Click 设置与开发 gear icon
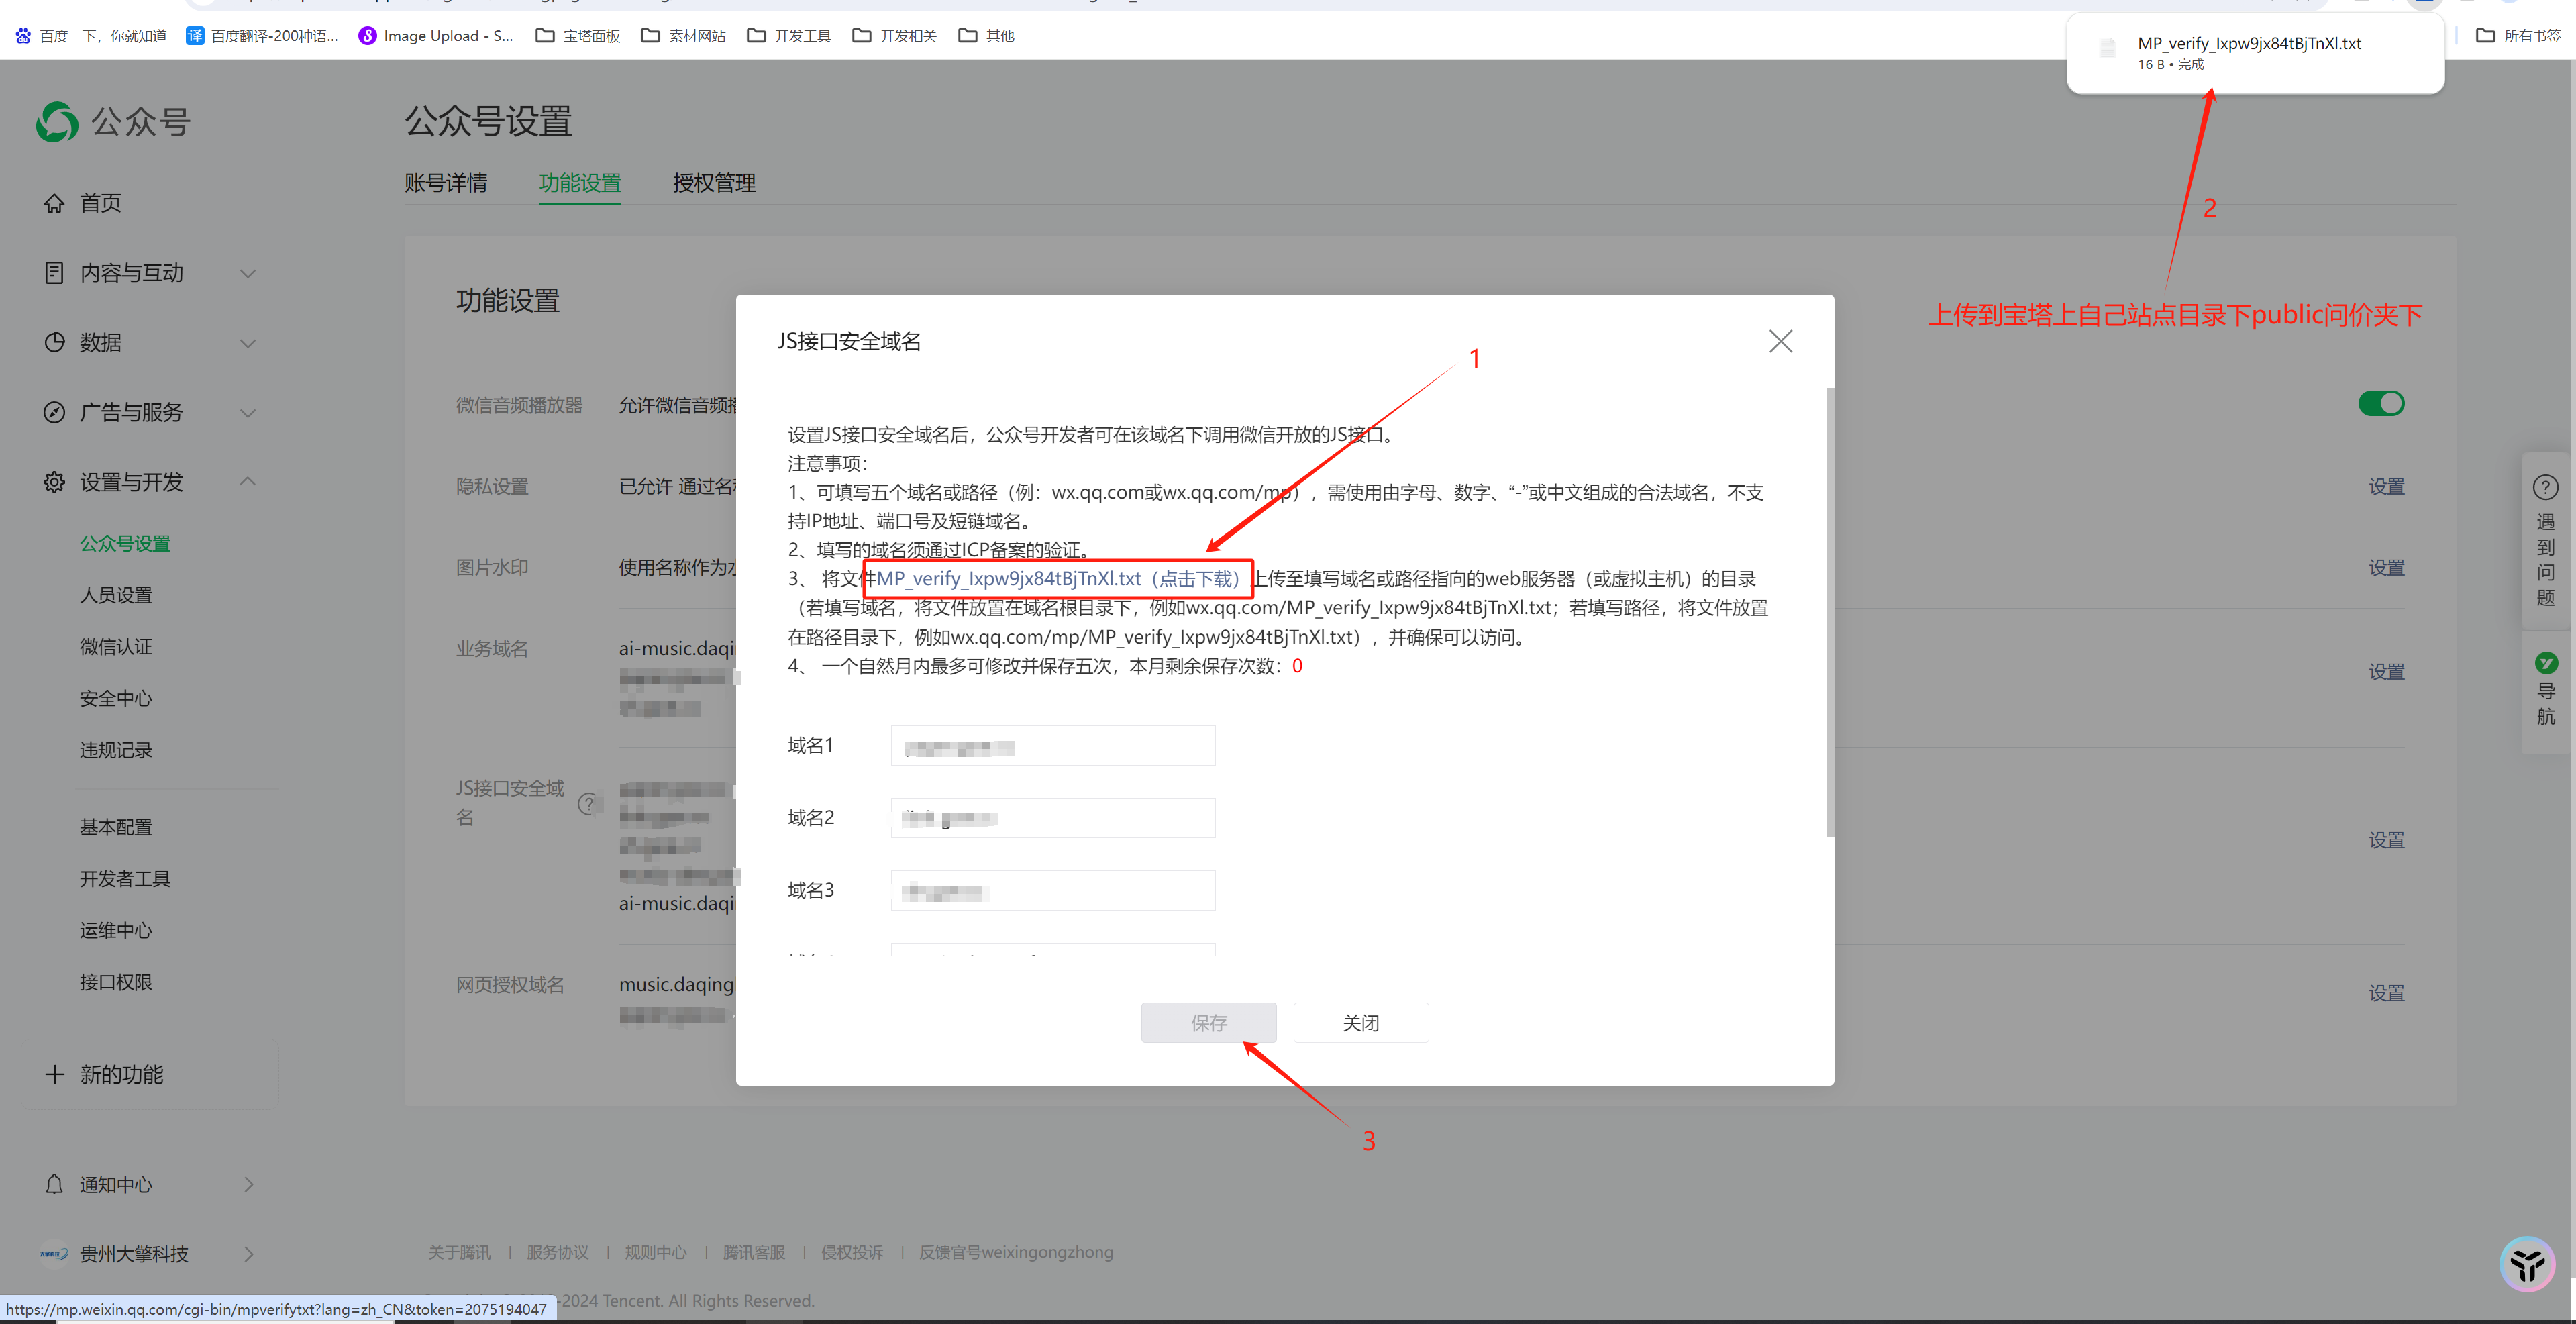Screen dimensions: 2576x1324 tap(54, 482)
